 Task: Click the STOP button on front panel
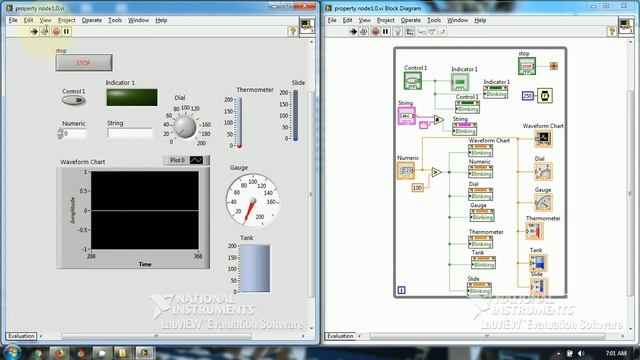coord(84,63)
